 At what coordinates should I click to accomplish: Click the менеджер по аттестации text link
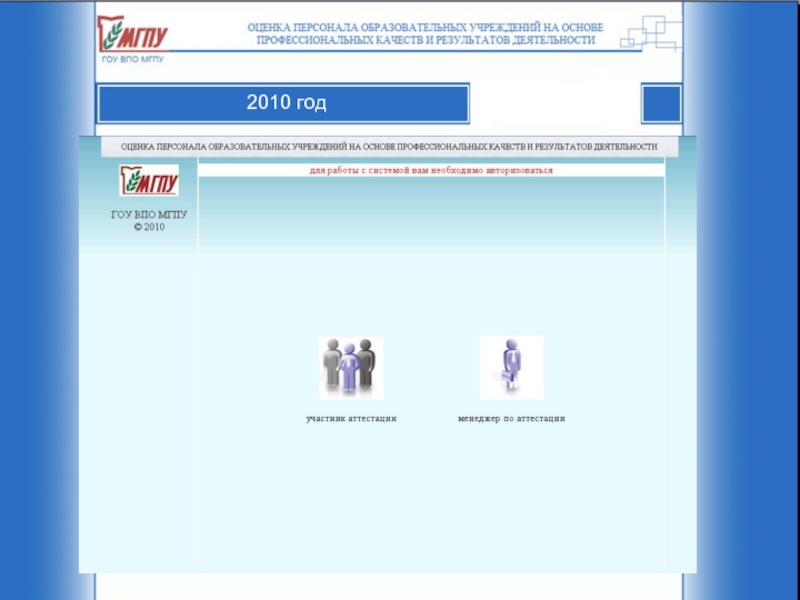point(511,418)
